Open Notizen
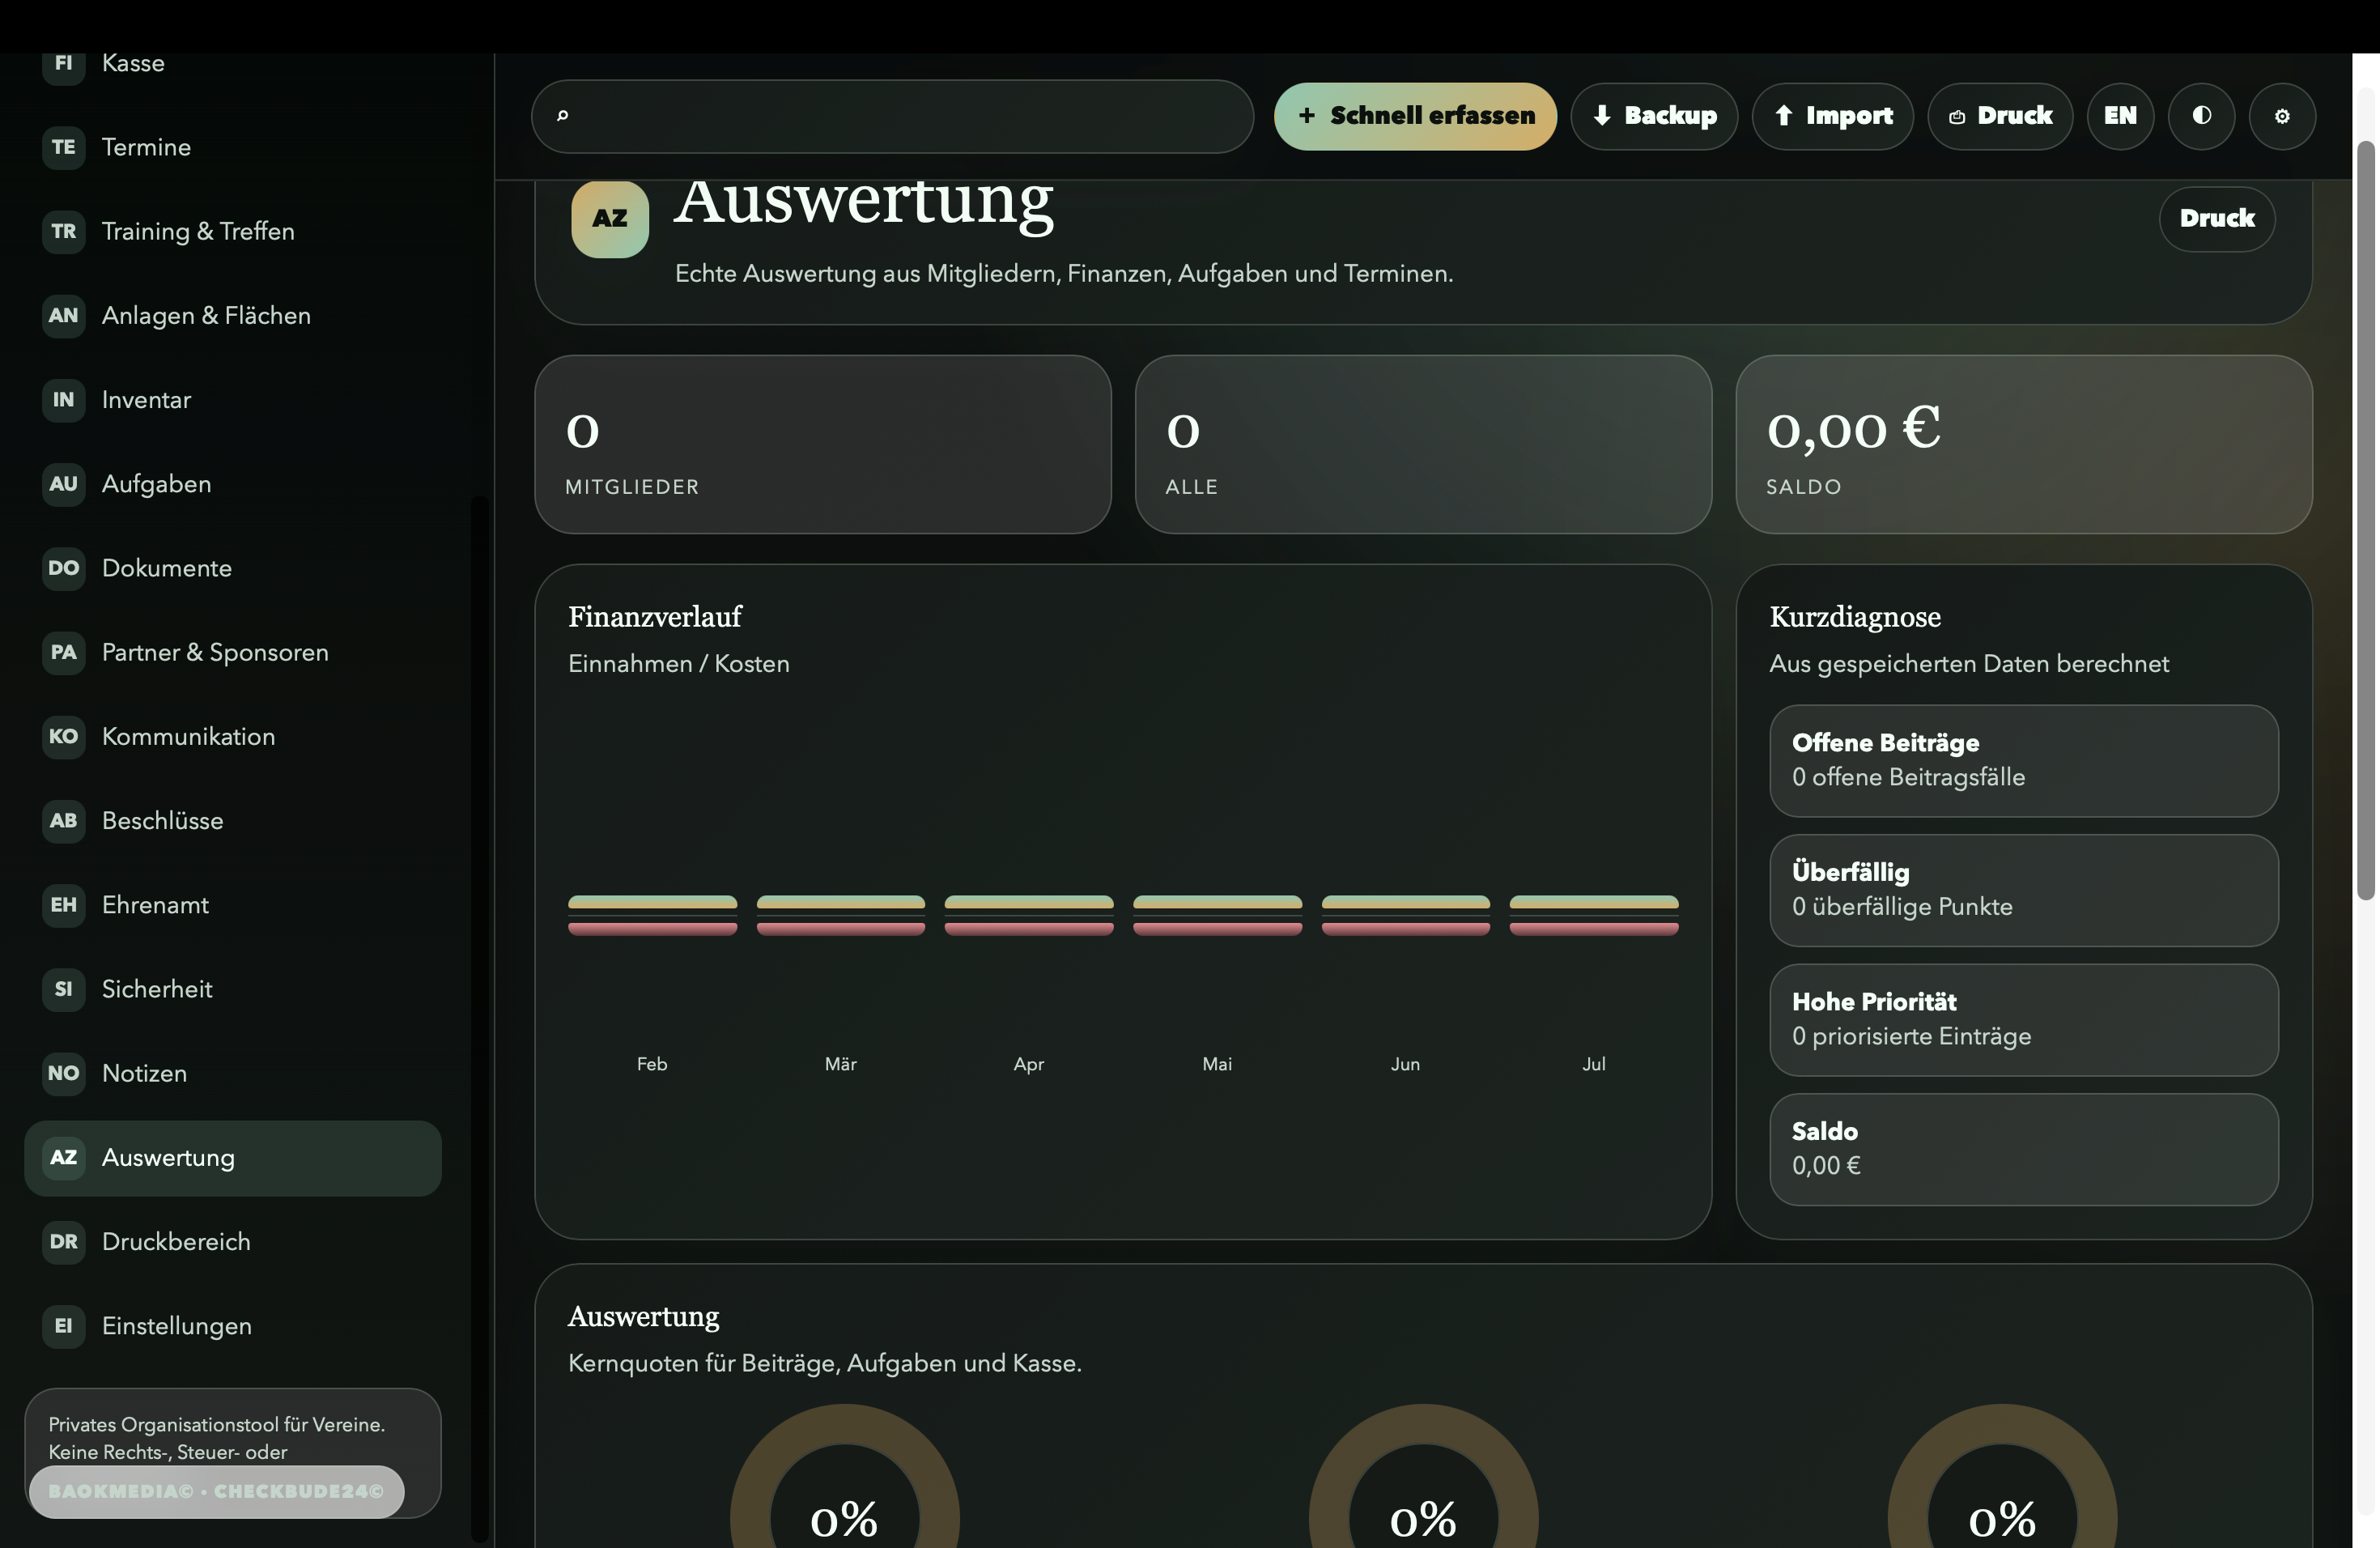2380x1548 pixels. pyautogui.click(x=233, y=1073)
